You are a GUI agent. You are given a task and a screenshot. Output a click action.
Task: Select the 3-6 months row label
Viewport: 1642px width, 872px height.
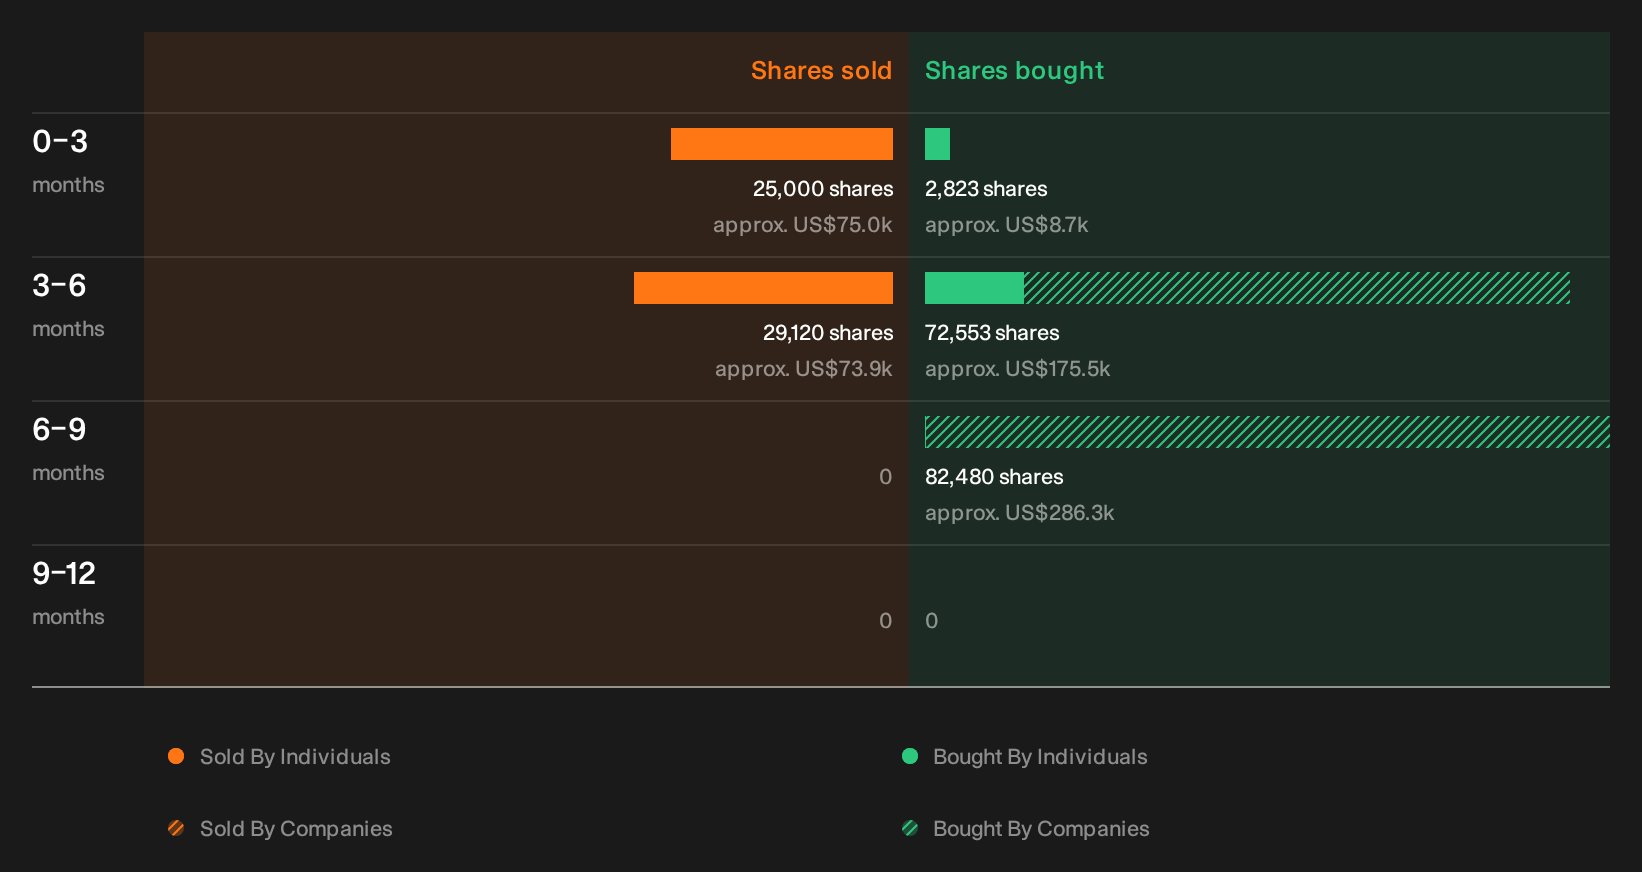coord(68,304)
